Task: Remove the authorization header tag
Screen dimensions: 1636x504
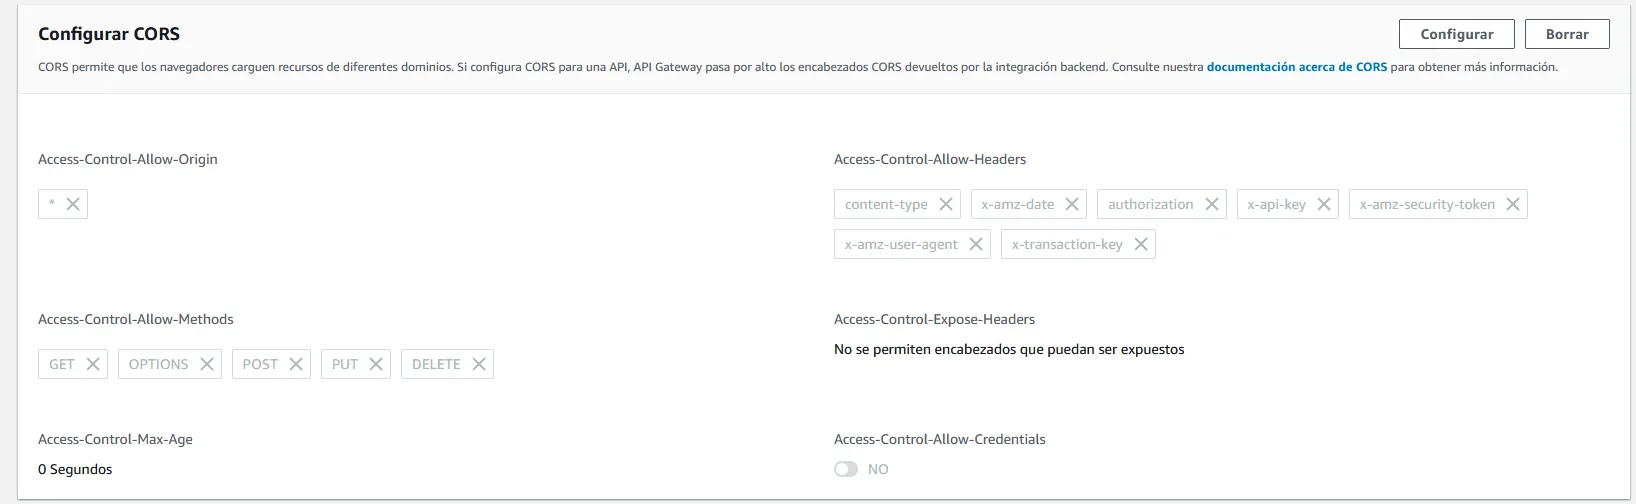Action: (1212, 204)
